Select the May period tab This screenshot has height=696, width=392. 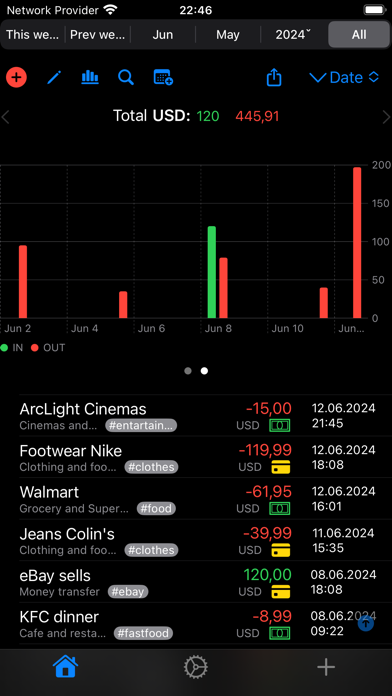tap(228, 35)
